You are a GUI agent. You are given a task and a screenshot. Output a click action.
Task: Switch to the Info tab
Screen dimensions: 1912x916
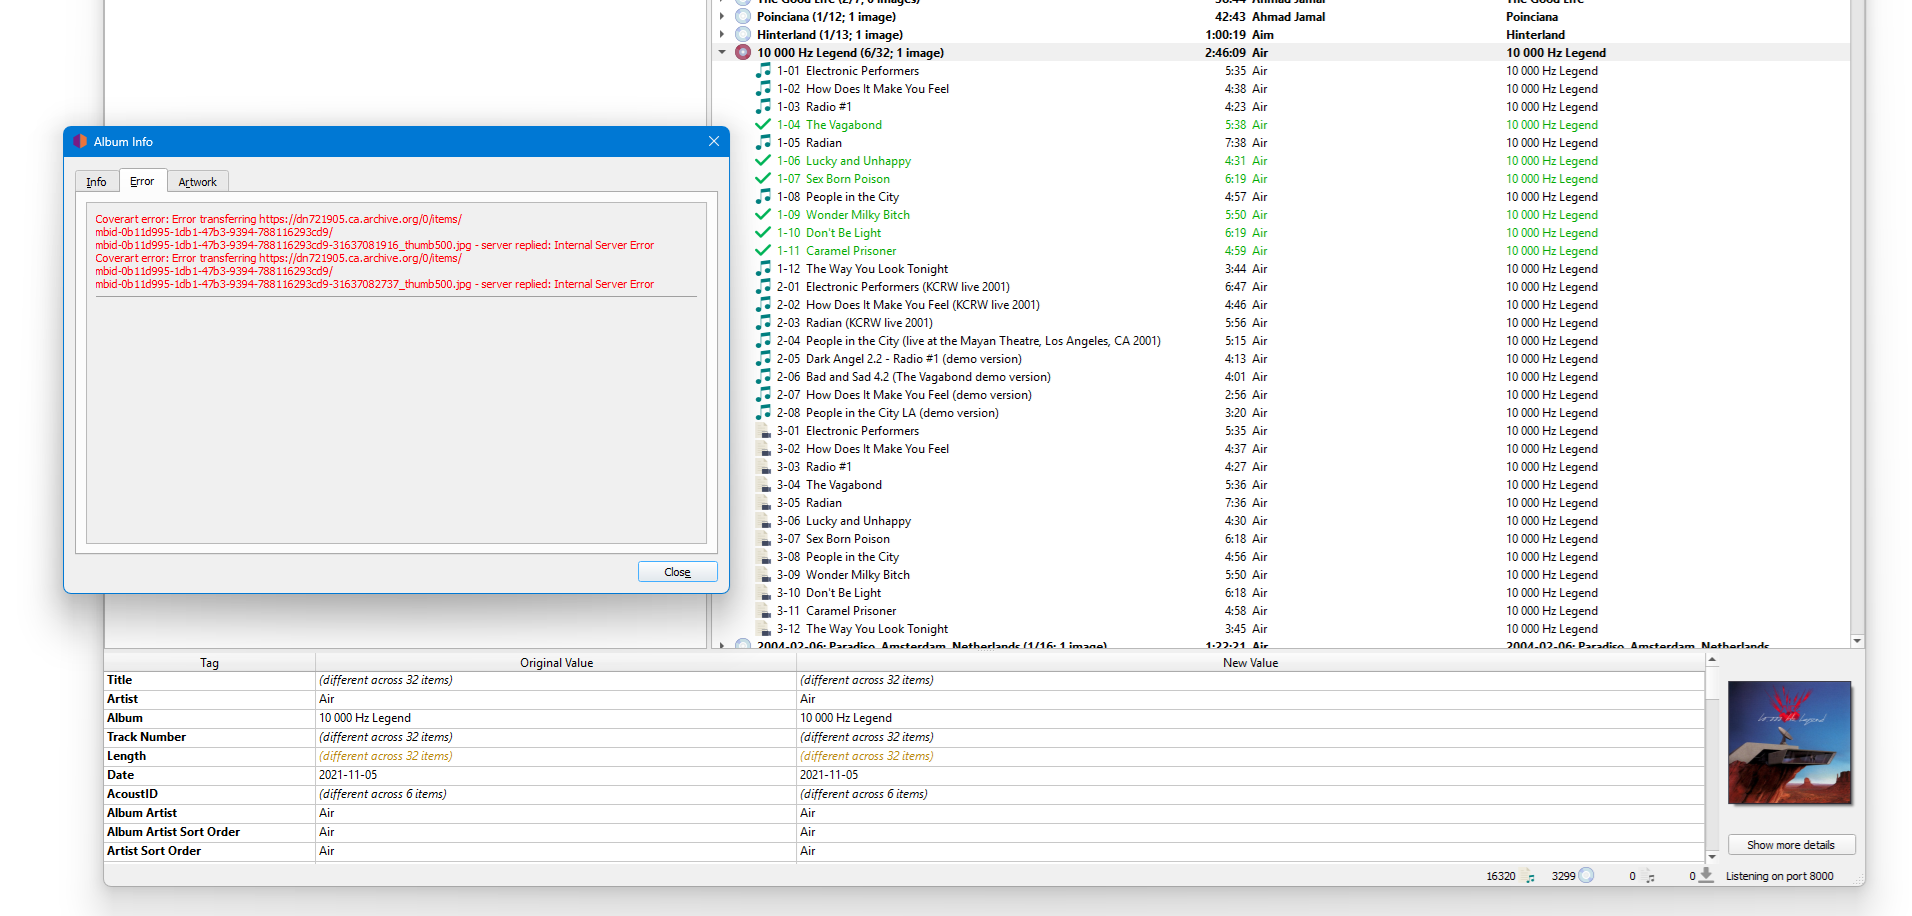click(x=96, y=182)
